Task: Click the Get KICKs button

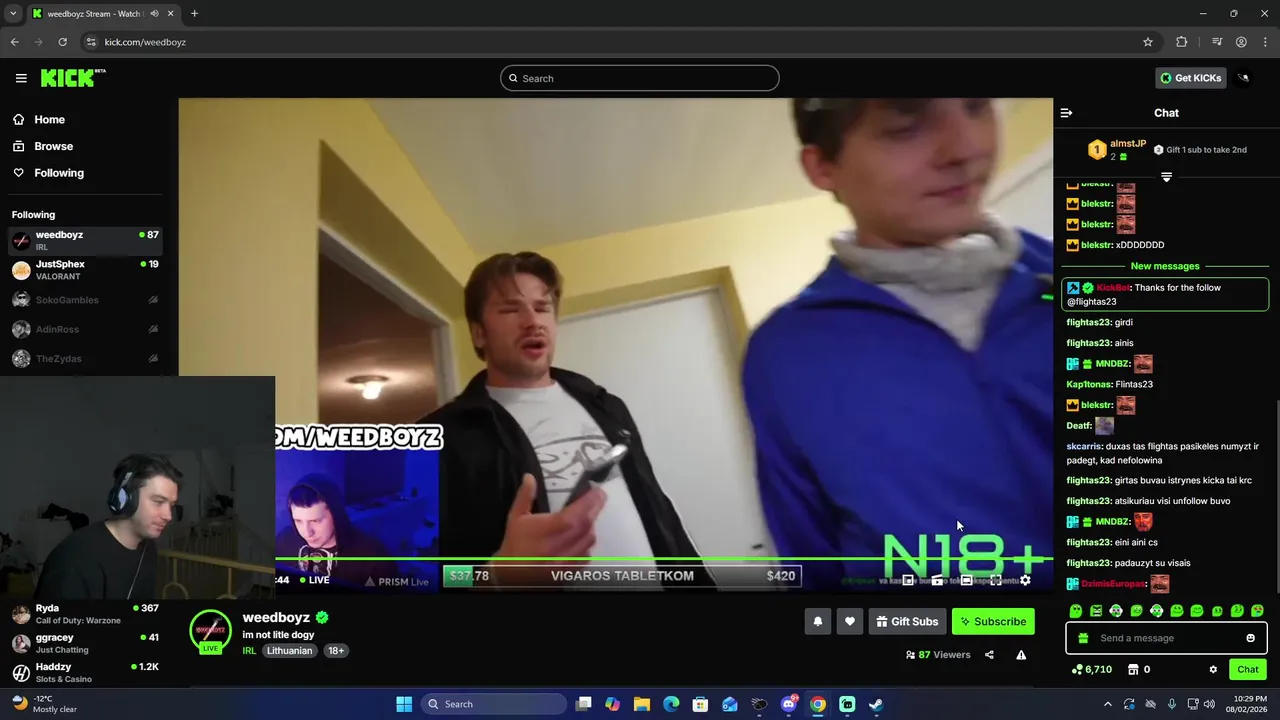Action: pos(1190,78)
